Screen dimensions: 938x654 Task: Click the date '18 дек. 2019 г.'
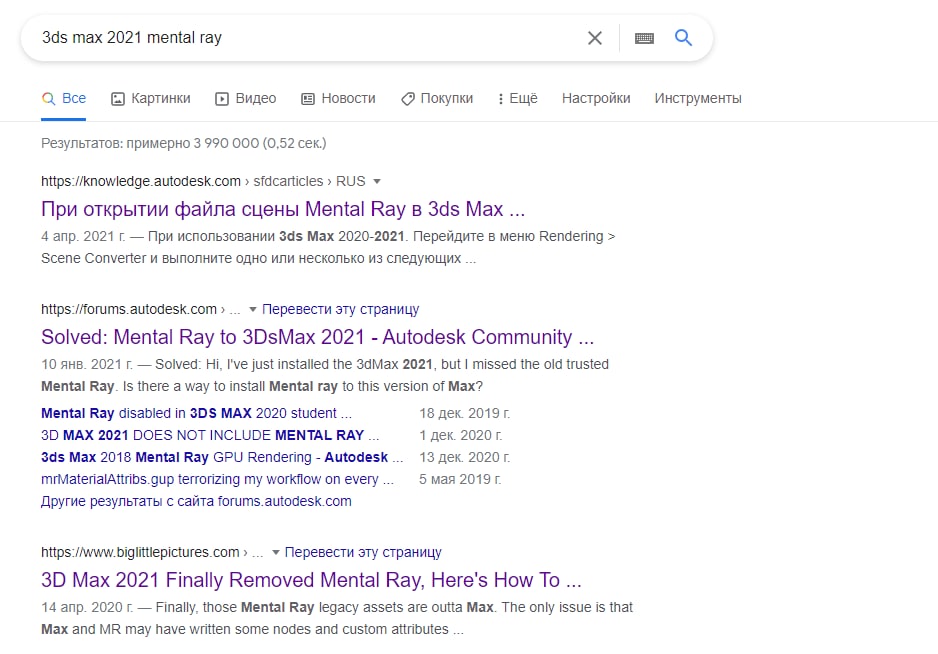(x=464, y=413)
